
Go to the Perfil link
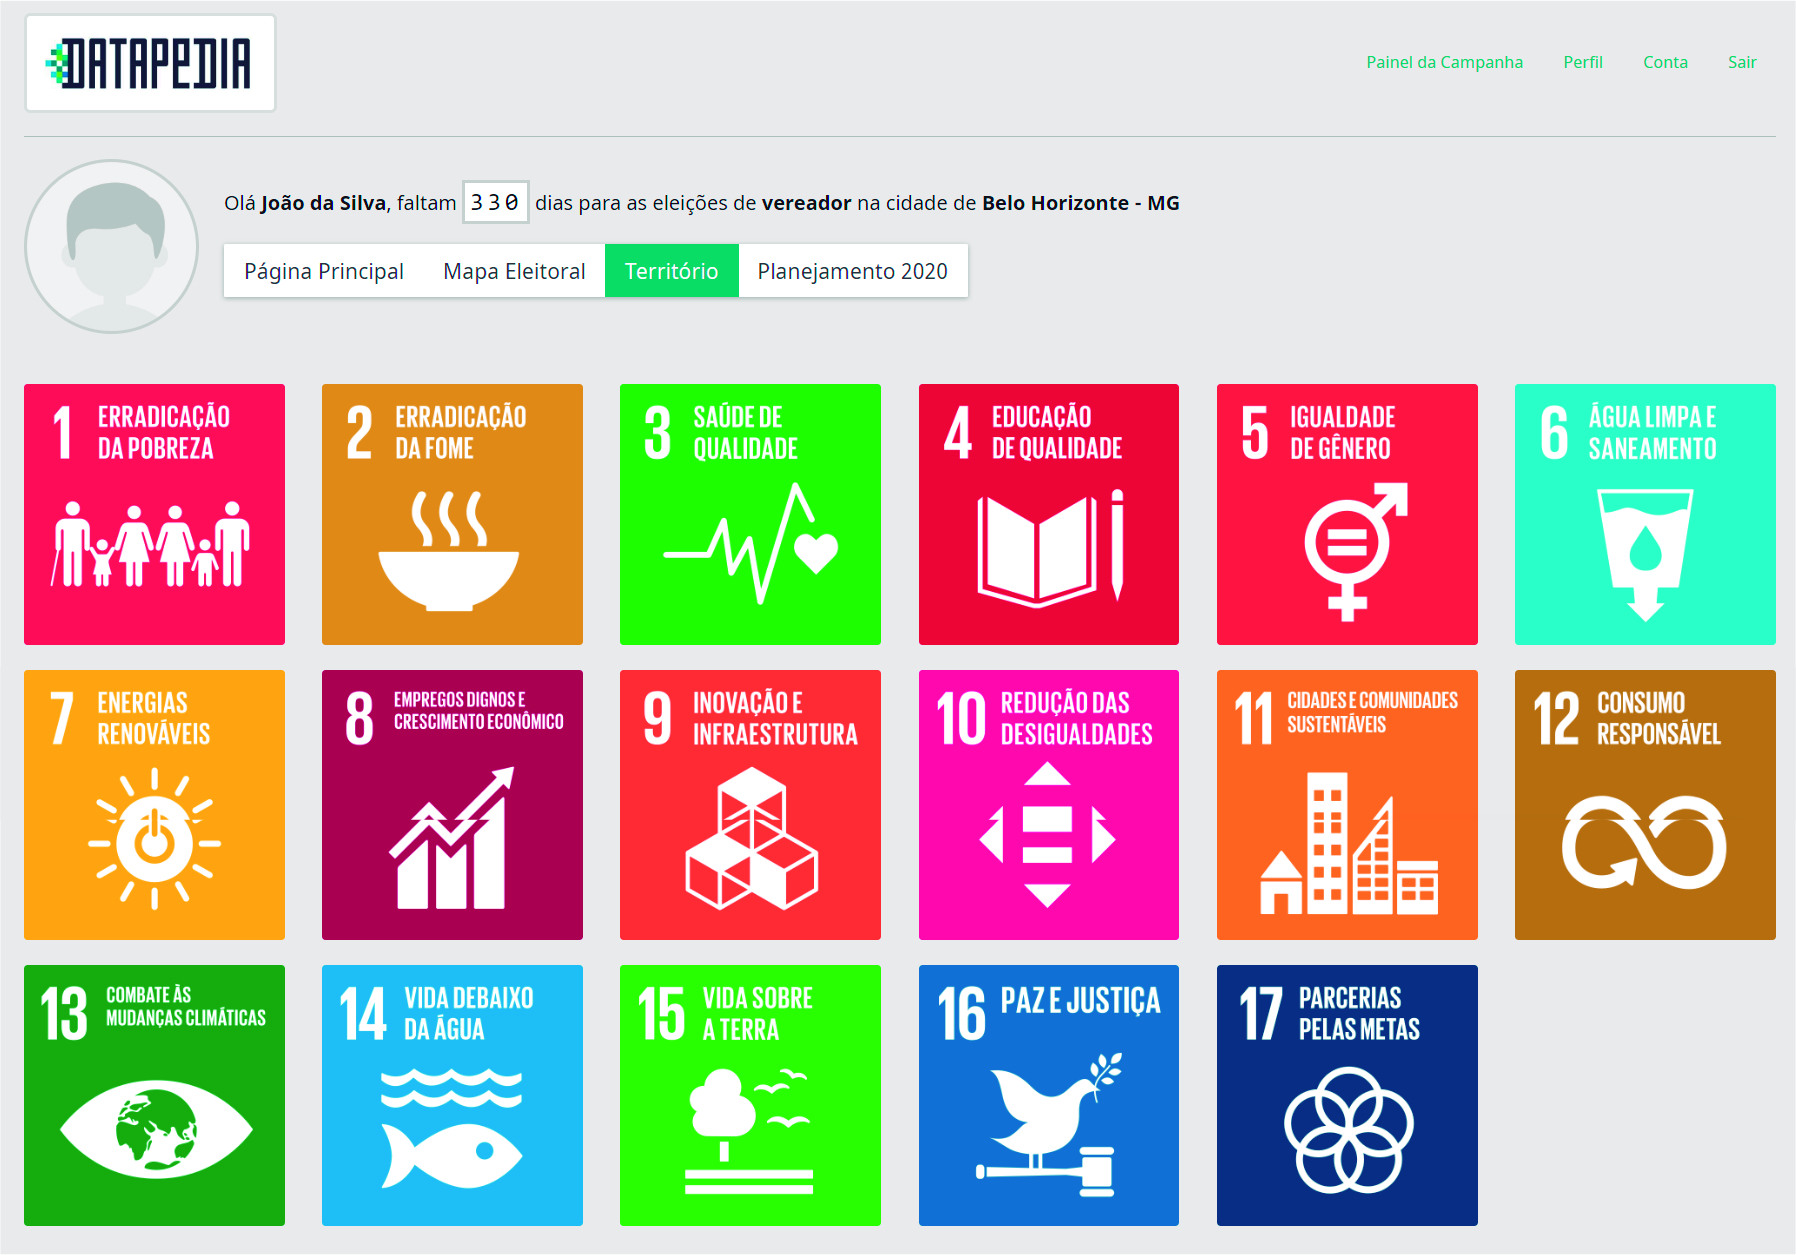1583,62
